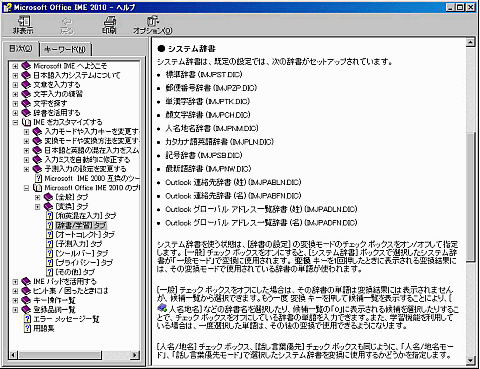
Task: Click book icon for 入力ミスを自動的に修正する
Action: click(37, 160)
